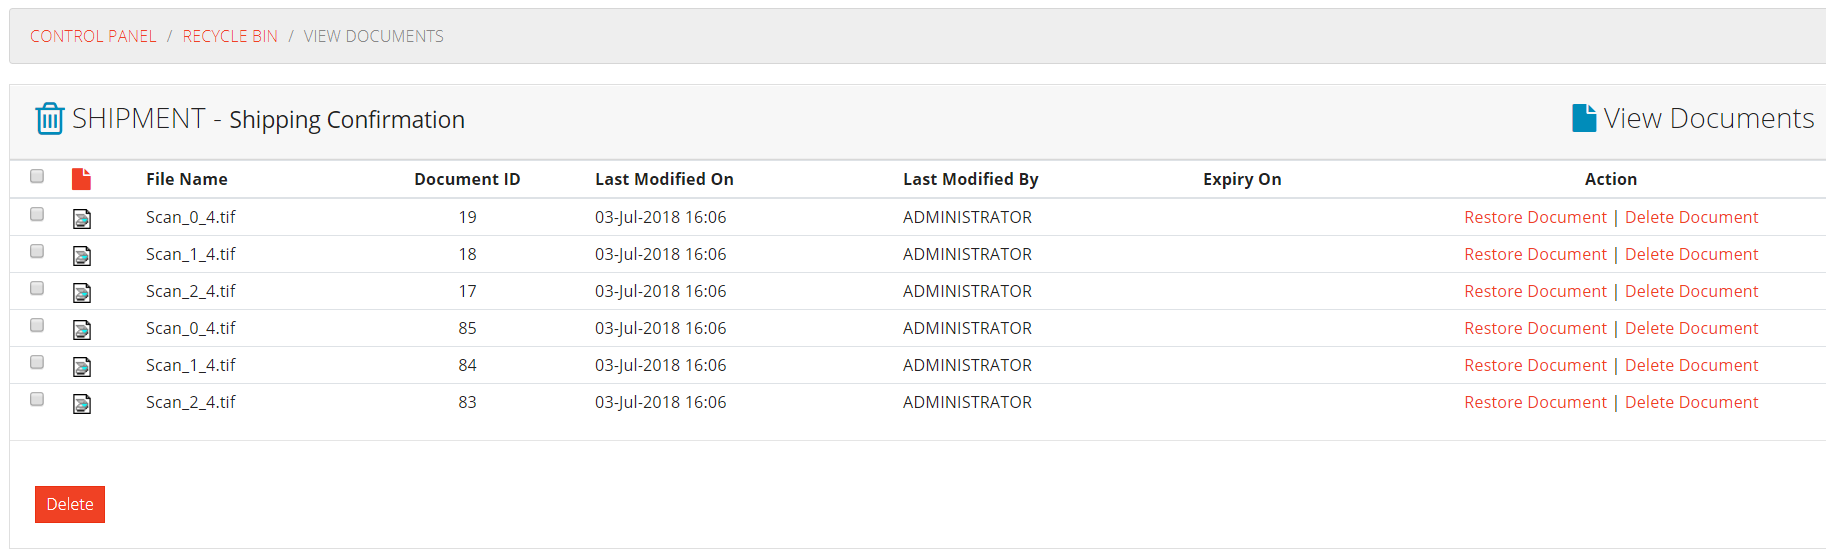Image resolution: width=1826 pixels, height=555 pixels.
Task: Navigate to RECYCLE BIN breadcrumb
Action: pos(230,36)
